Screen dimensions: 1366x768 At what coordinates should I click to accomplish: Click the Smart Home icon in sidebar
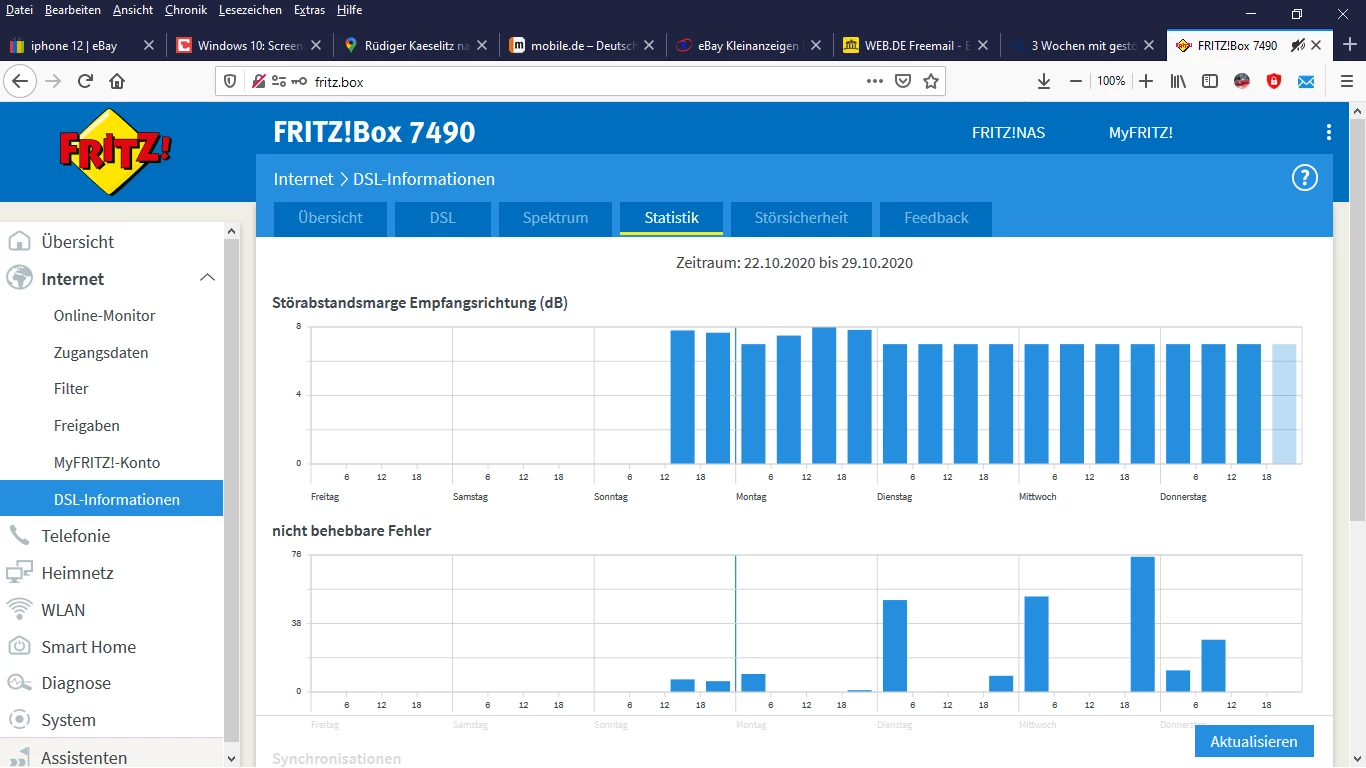19,647
